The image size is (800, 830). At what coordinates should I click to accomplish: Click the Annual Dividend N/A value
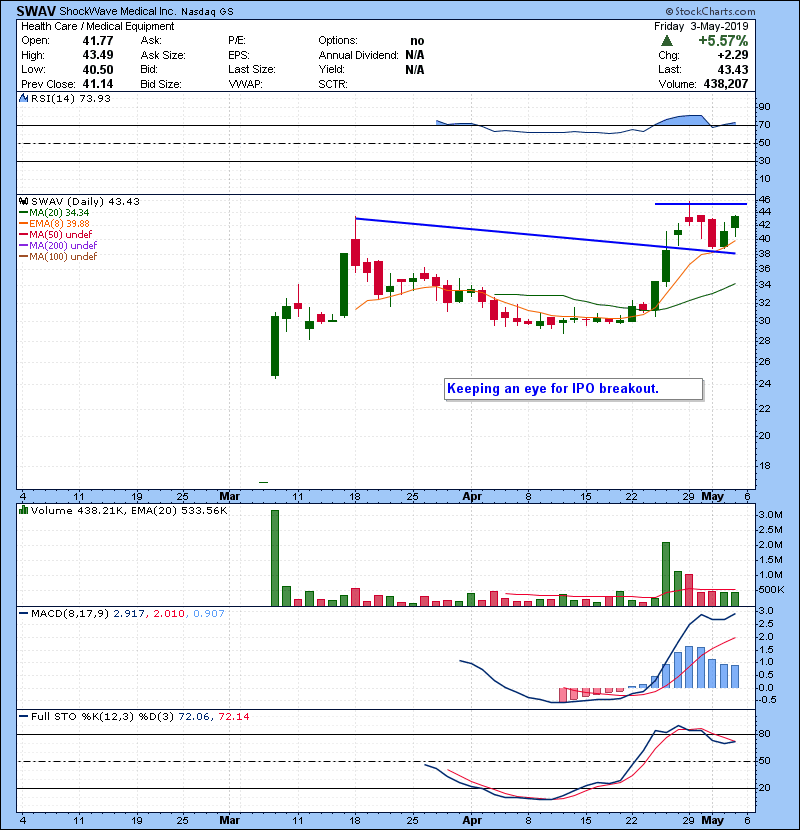[x=415, y=55]
